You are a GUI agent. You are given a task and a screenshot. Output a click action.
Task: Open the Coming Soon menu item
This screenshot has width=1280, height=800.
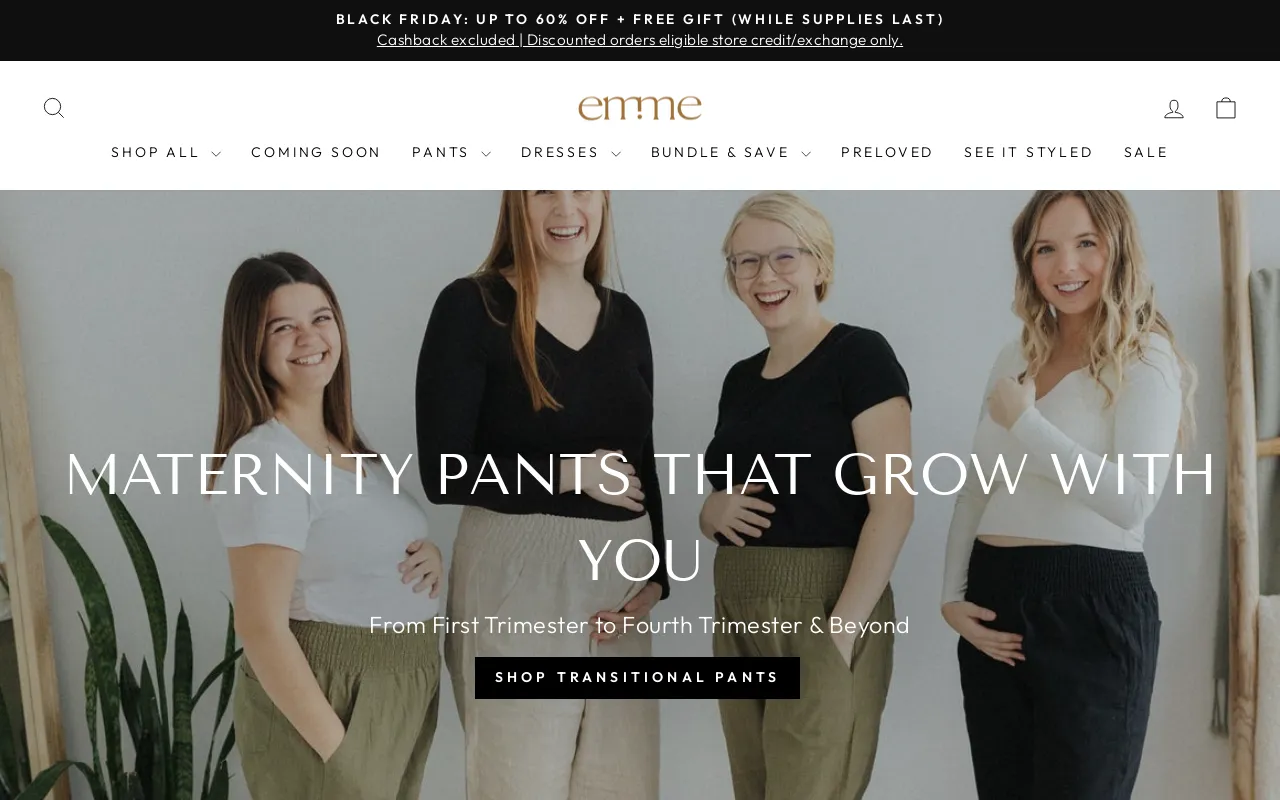[x=316, y=153]
